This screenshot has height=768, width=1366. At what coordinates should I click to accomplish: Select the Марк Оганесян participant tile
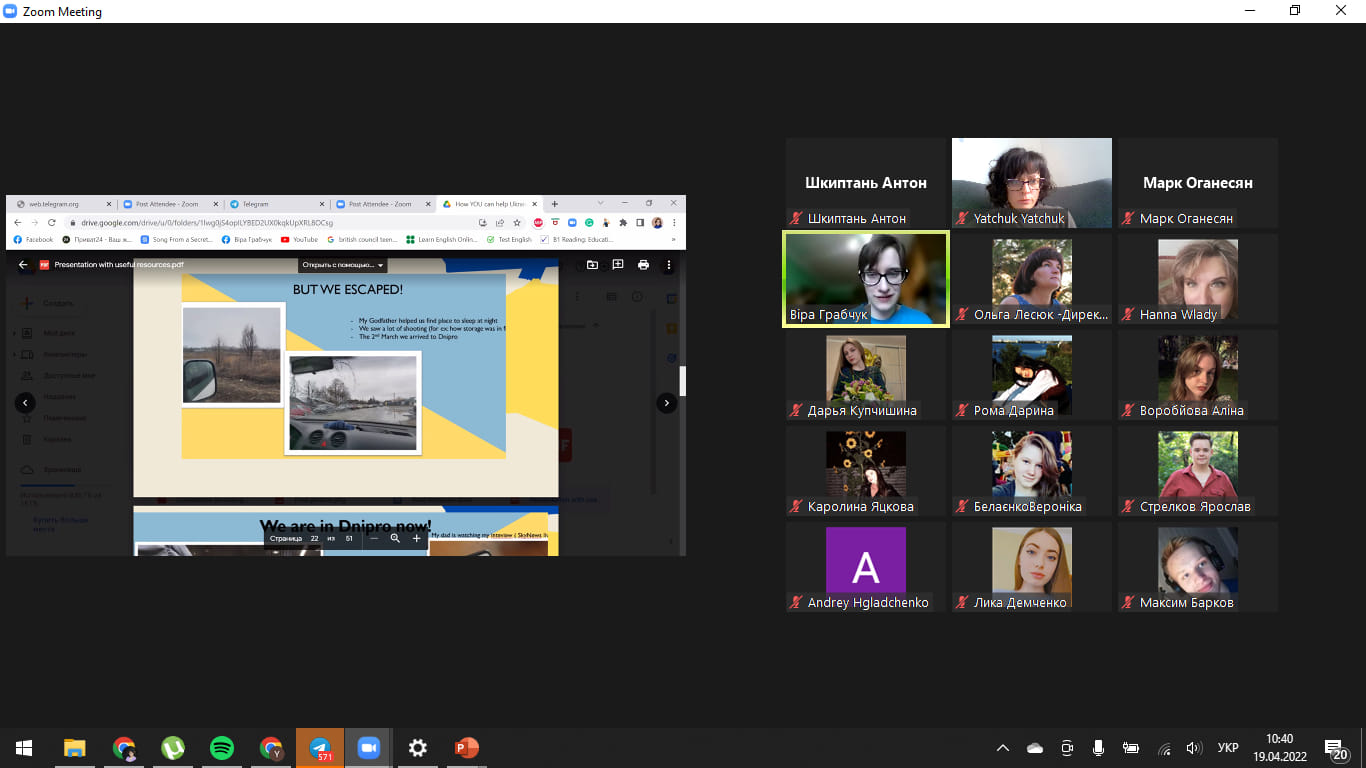(x=1198, y=183)
